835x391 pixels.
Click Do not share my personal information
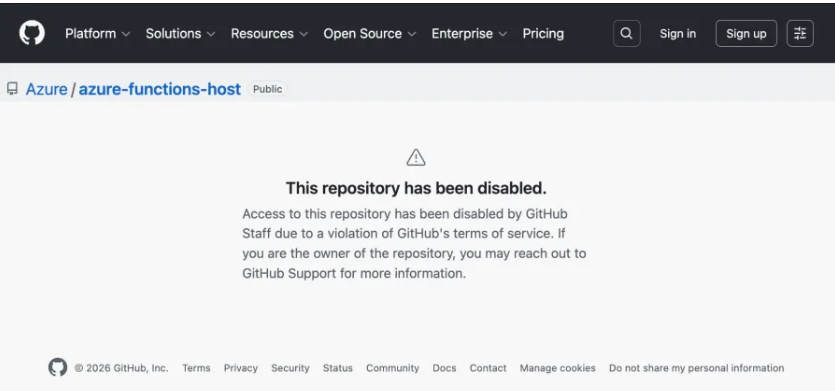click(x=697, y=368)
